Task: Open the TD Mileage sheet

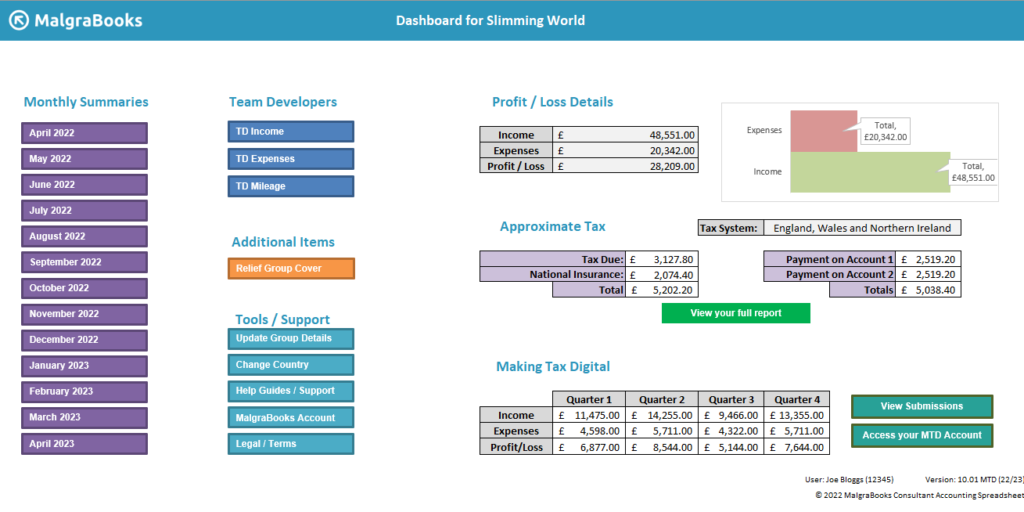Action: point(291,186)
